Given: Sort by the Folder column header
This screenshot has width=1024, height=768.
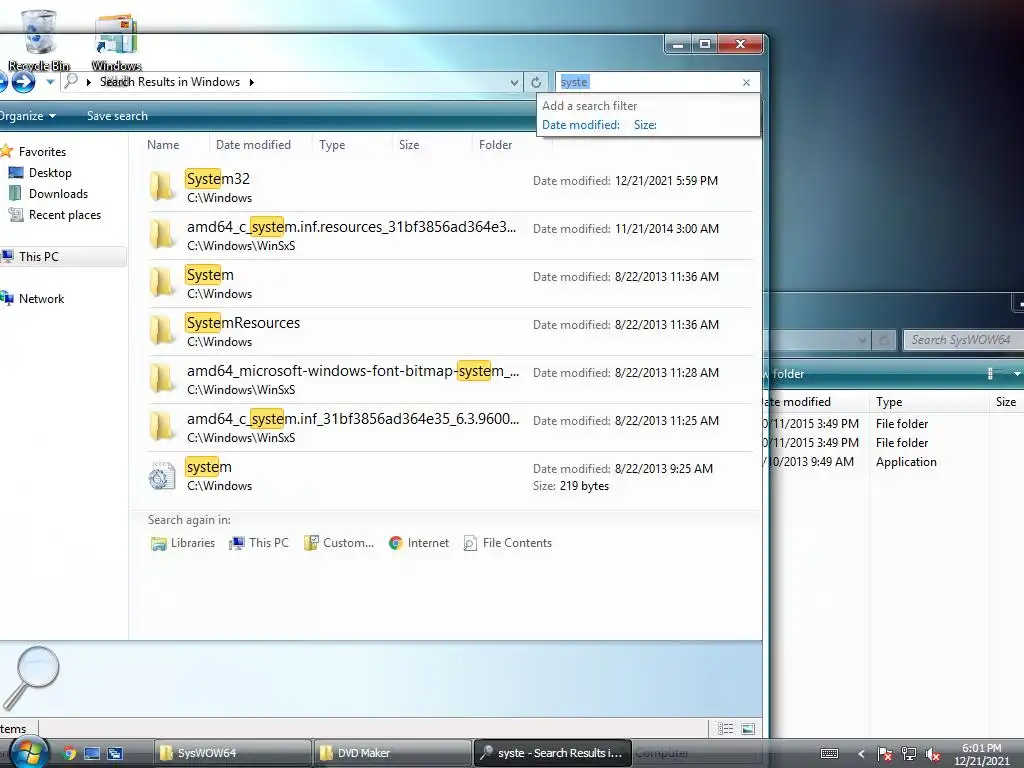Looking at the screenshot, I should tap(495, 145).
